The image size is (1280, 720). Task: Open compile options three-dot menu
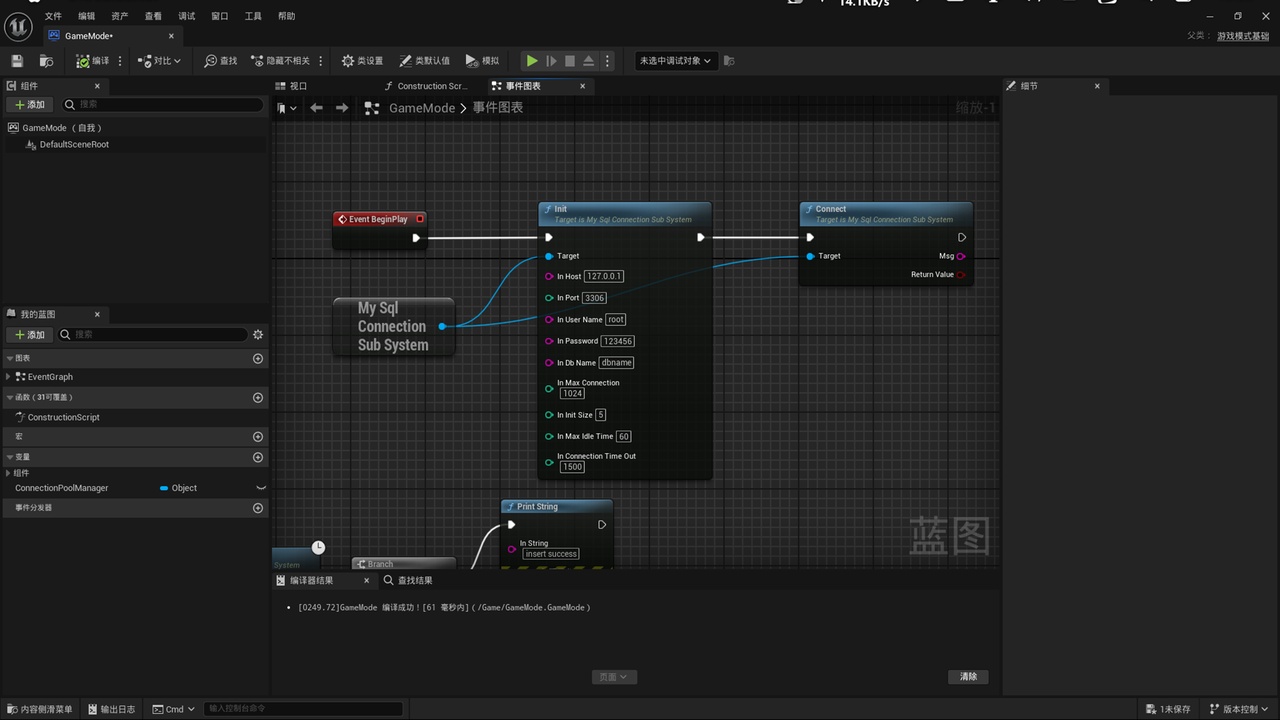coord(121,61)
